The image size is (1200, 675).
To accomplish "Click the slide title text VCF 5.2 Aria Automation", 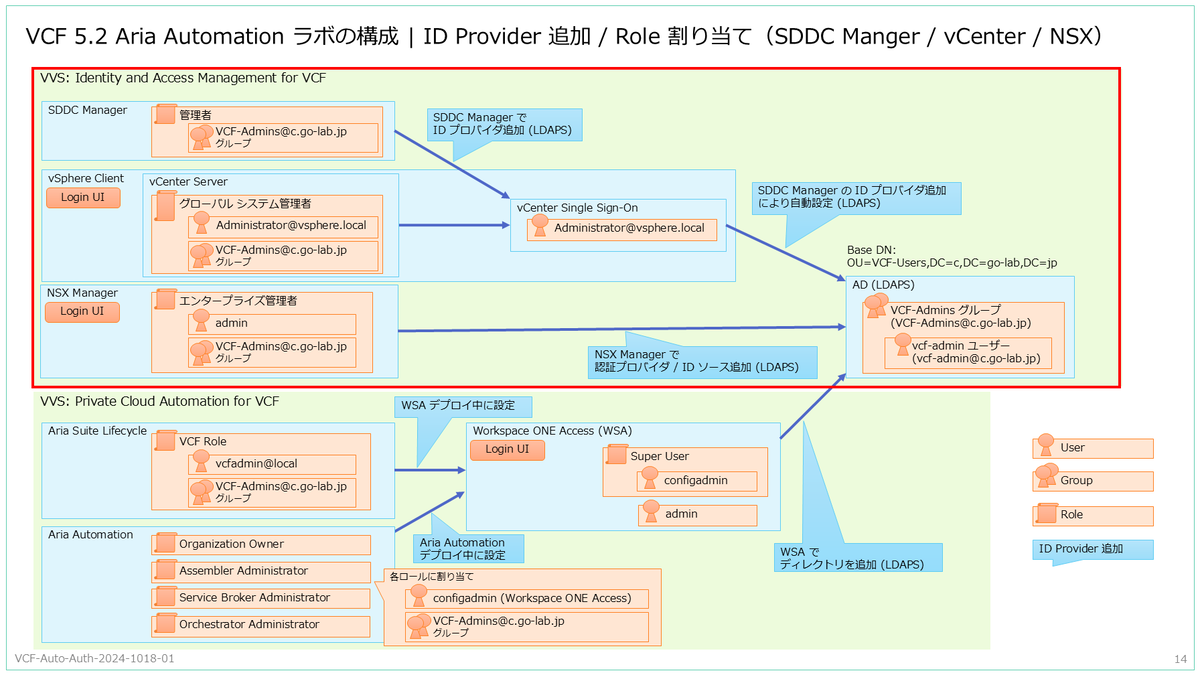I will coord(157,37).
